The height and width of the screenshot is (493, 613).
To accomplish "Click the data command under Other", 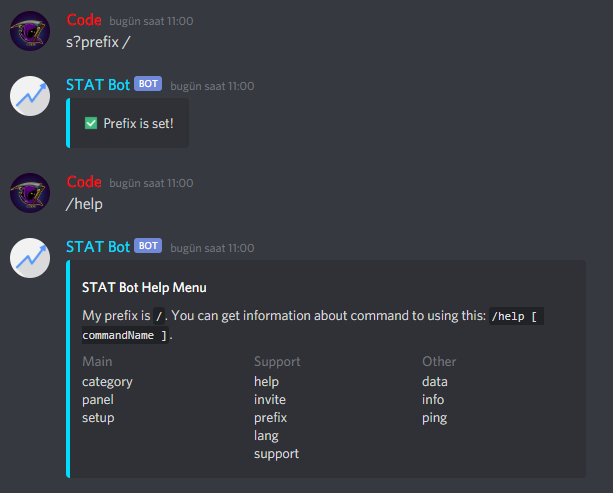I will [x=435, y=381].
